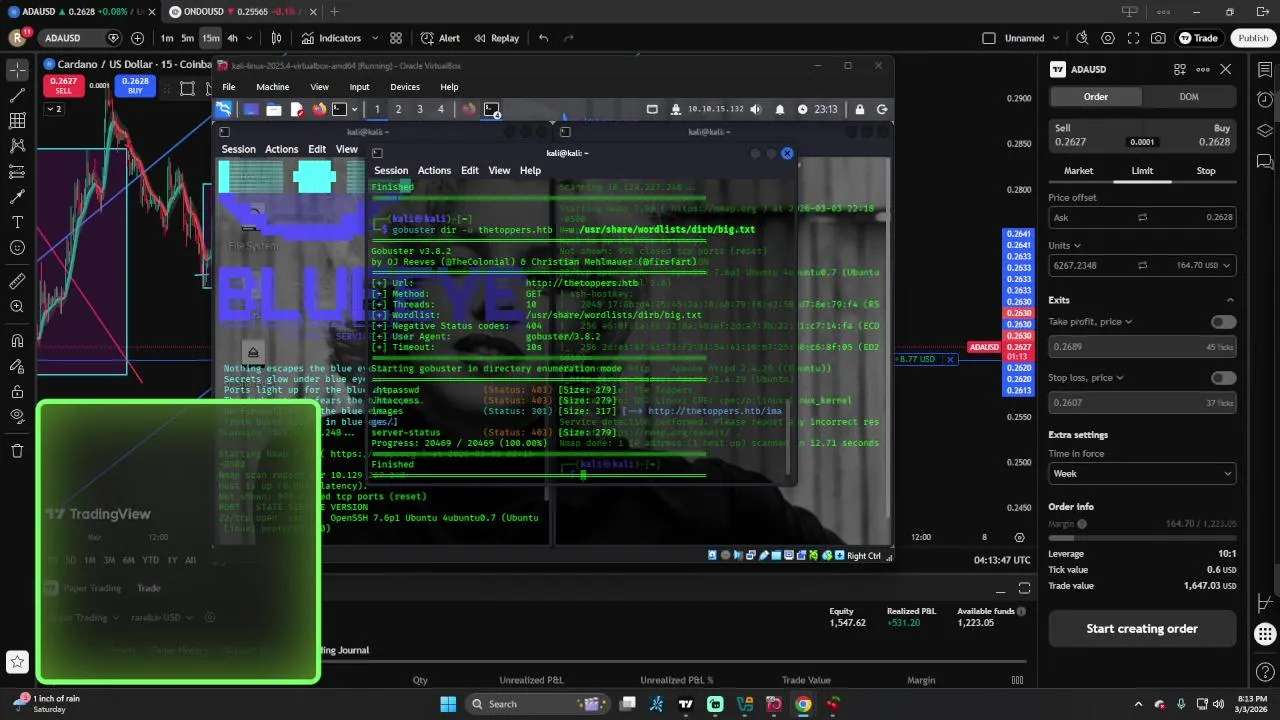
Task: Collapse the Exits section
Action: 1230,300
